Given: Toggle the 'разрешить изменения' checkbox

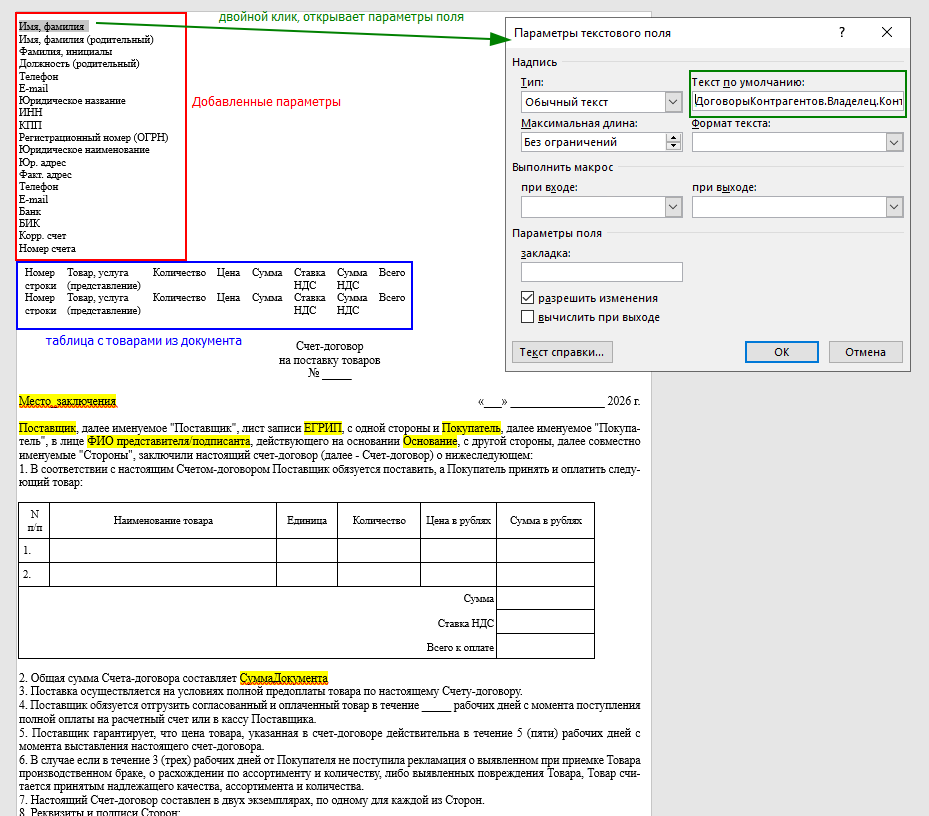Looking at the screenshot, I should pyautogui.click(x=527, y=297).
